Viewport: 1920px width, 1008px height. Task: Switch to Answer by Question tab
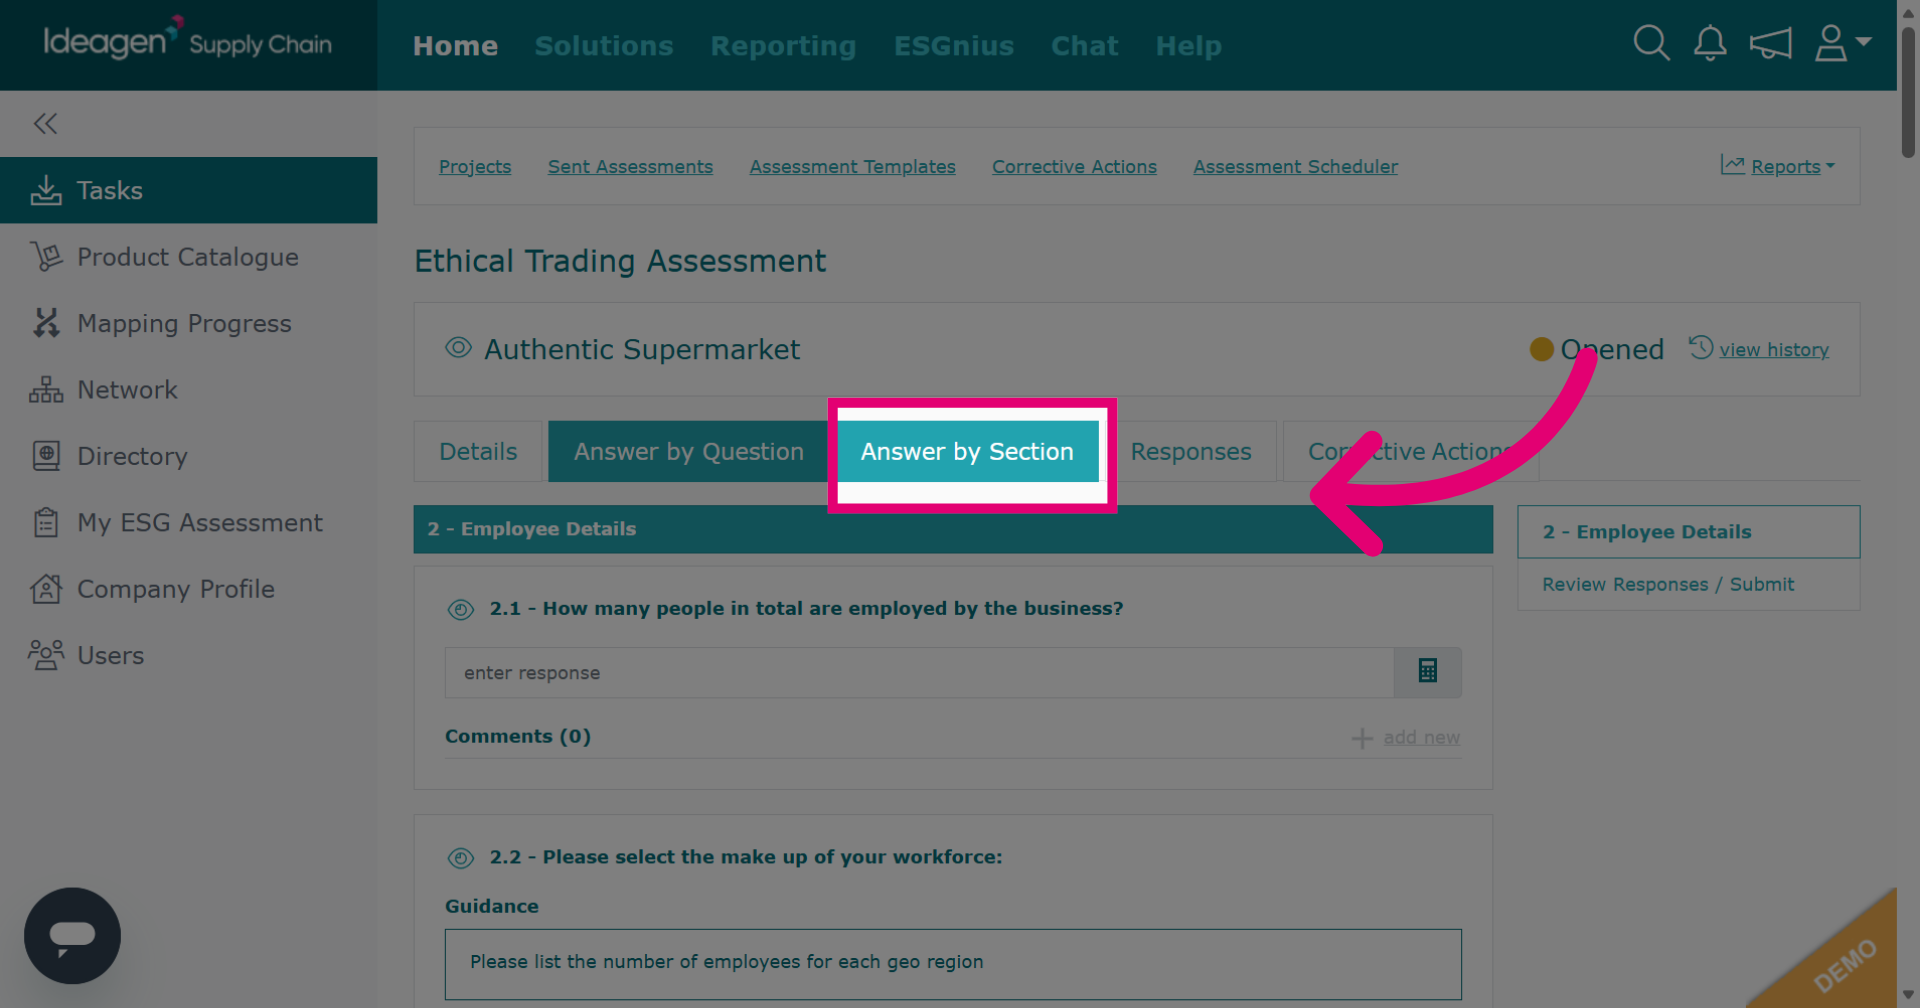(x=688, y=451)
